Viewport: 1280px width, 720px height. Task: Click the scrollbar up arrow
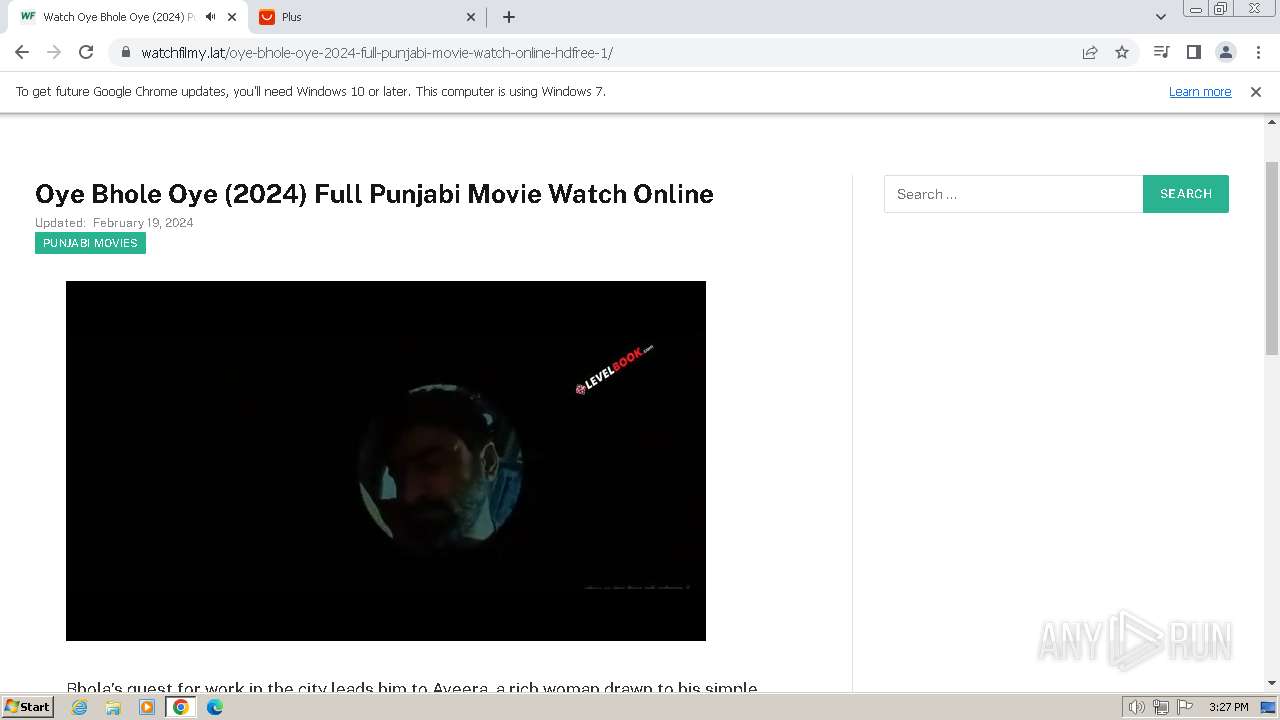click(1272, 120)
